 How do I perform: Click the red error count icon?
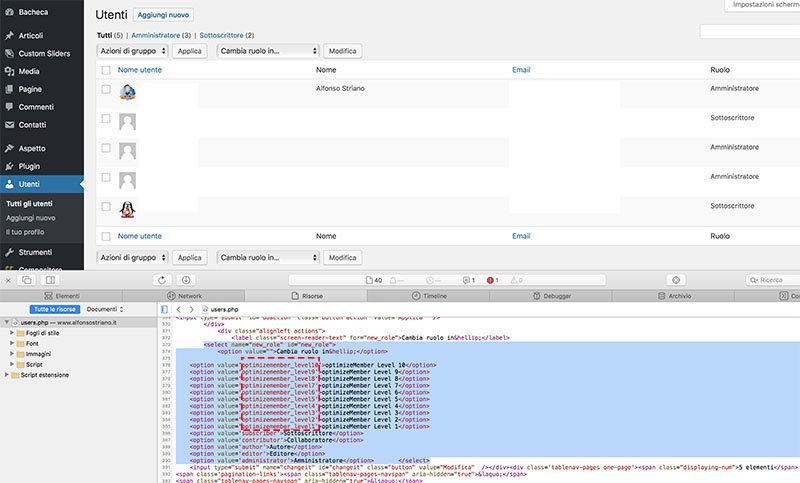[x=490, y=280]
